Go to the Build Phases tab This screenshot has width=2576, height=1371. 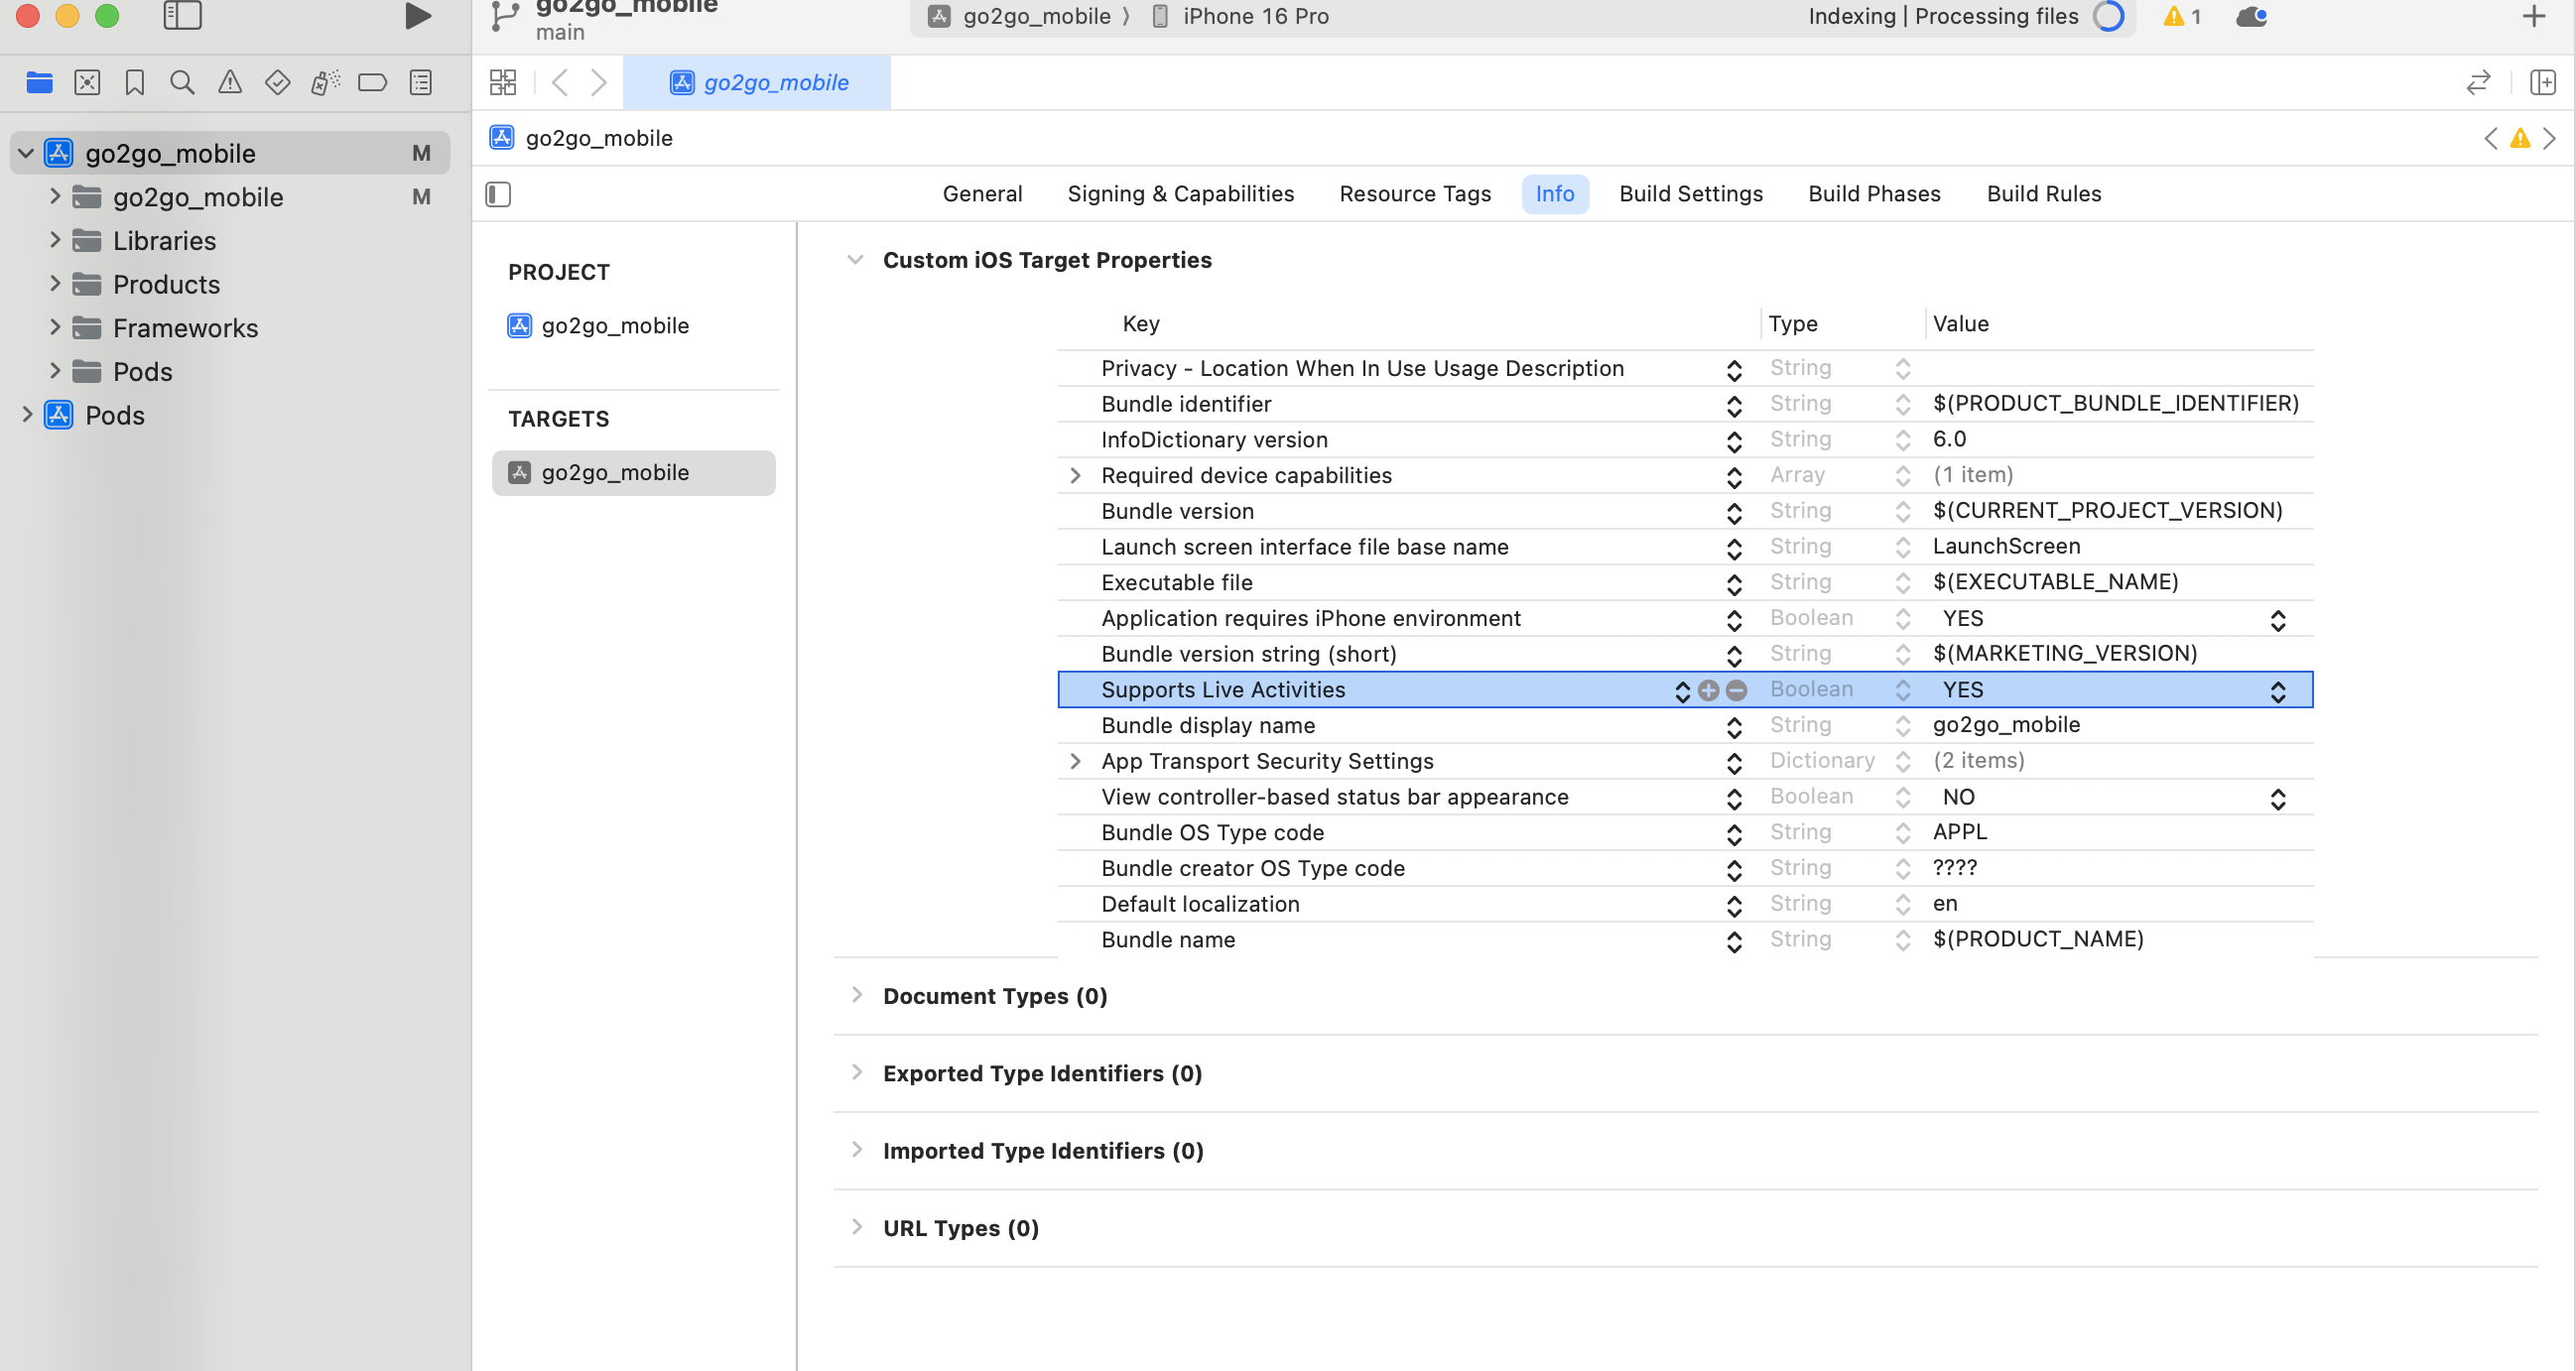click(x=1874, y=194)
